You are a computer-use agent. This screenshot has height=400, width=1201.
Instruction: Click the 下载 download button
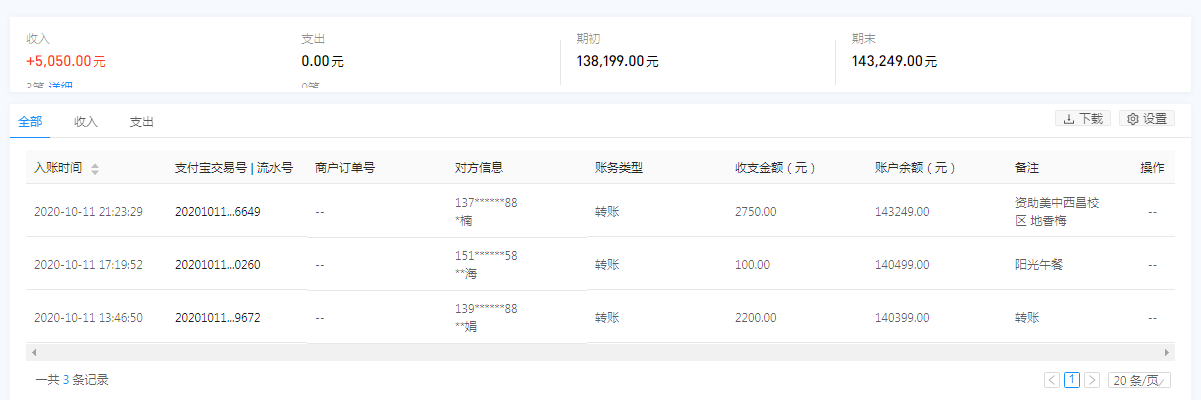pos(1083,119)
